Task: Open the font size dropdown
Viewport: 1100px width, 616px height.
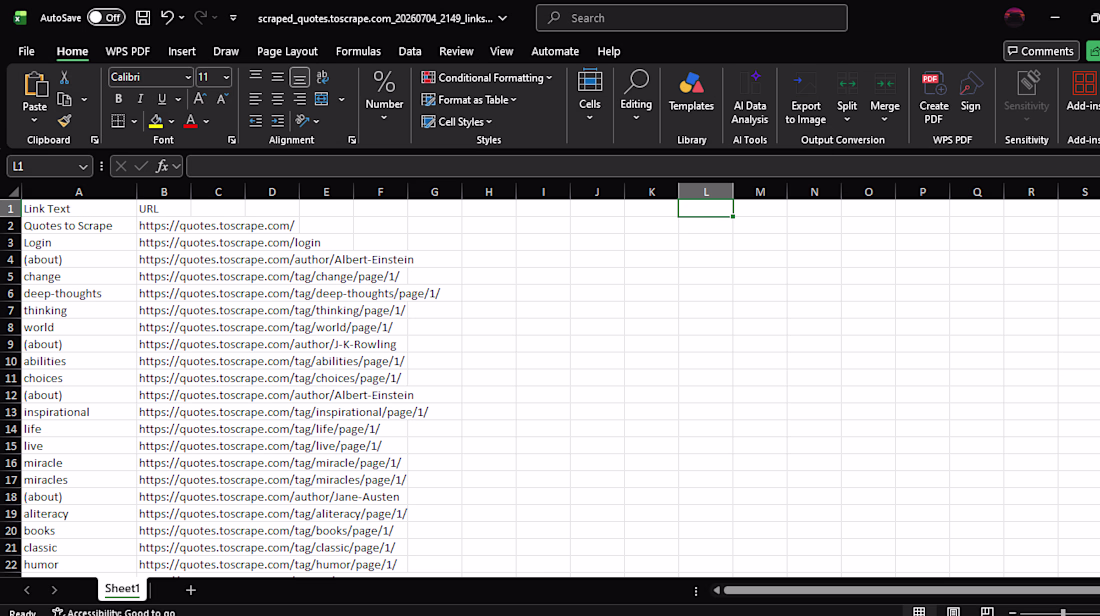Action: click(226, 77)
